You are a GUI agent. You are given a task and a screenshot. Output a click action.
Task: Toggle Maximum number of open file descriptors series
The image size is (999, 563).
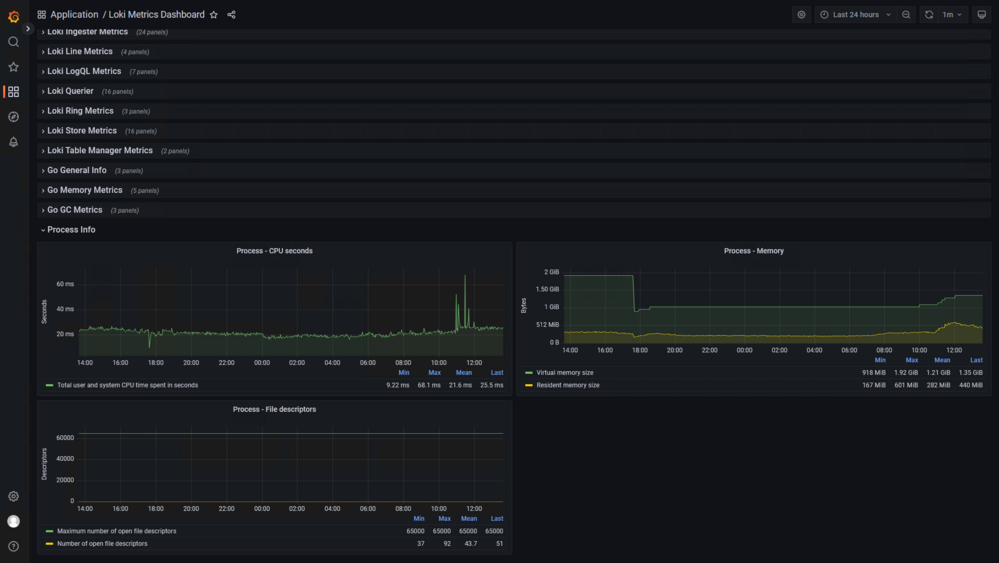tap(117, 531)
